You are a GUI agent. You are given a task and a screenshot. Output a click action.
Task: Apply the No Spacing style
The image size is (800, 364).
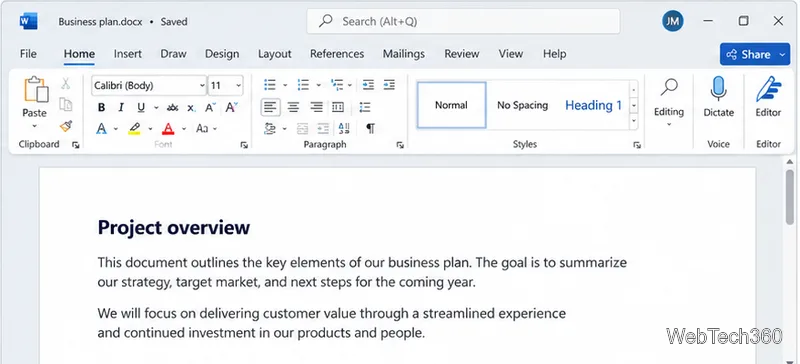pyautogui.click(x=522, y=105)
